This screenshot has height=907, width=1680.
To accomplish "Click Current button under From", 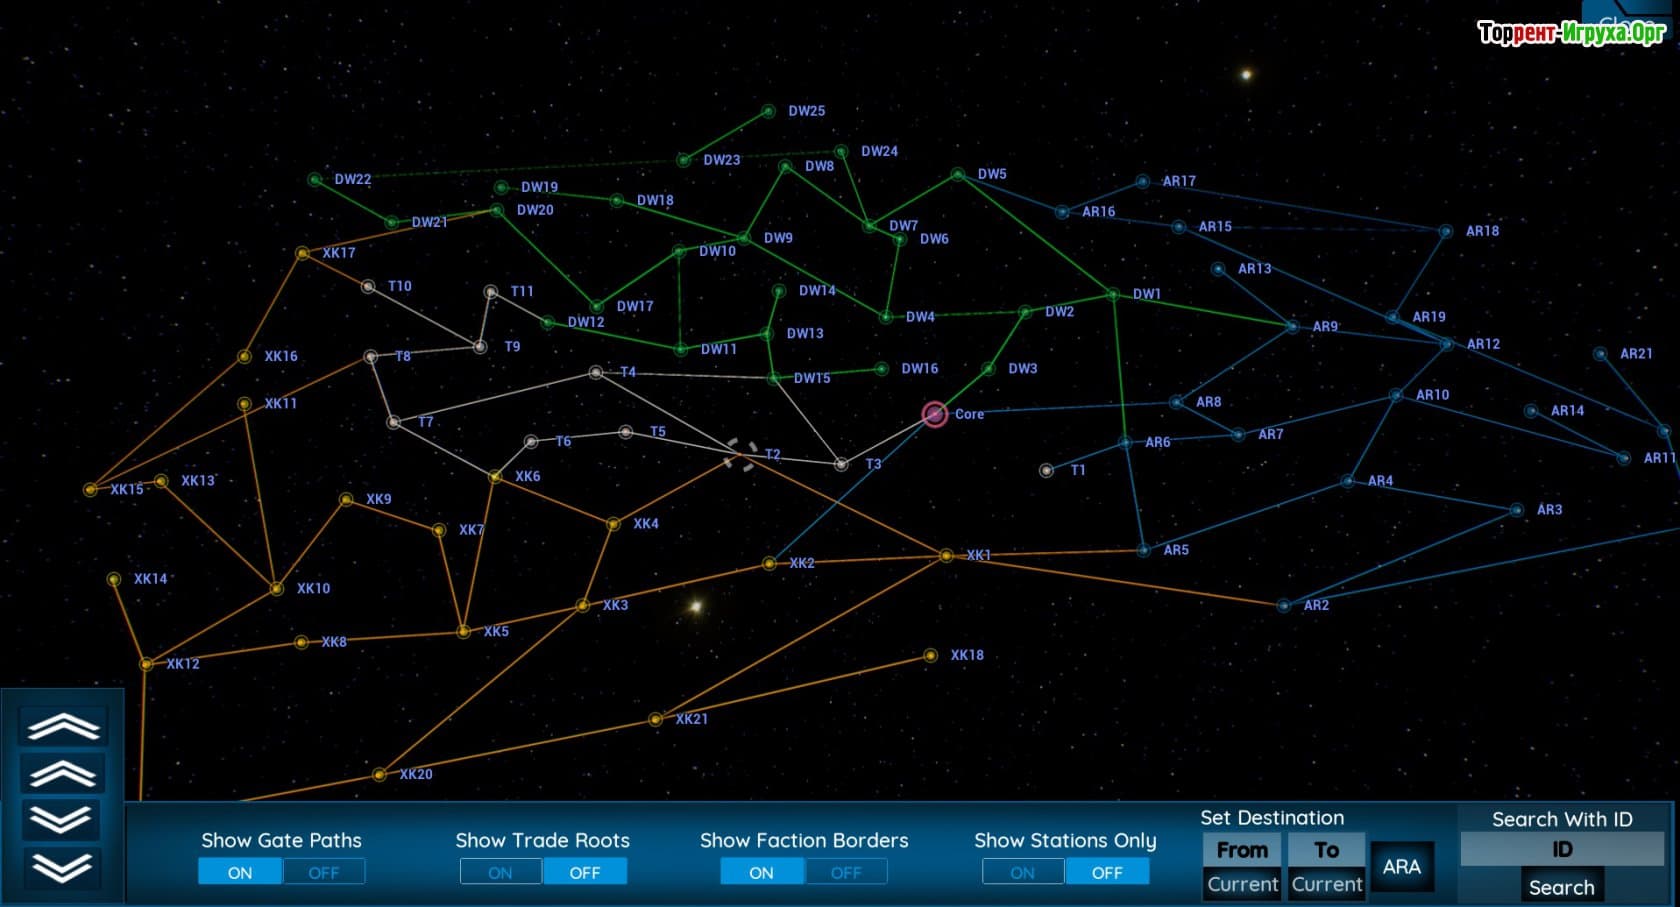I will tap(1242, 884).
